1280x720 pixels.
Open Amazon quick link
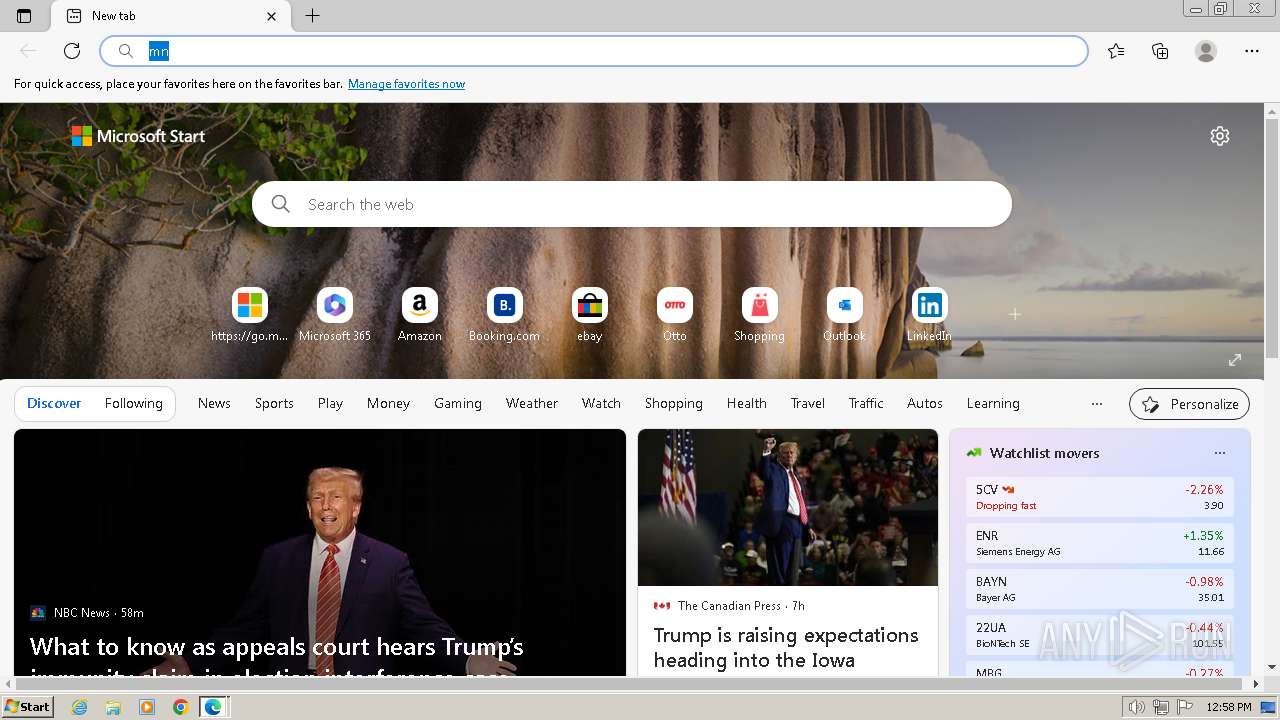(x=420, y=315)
